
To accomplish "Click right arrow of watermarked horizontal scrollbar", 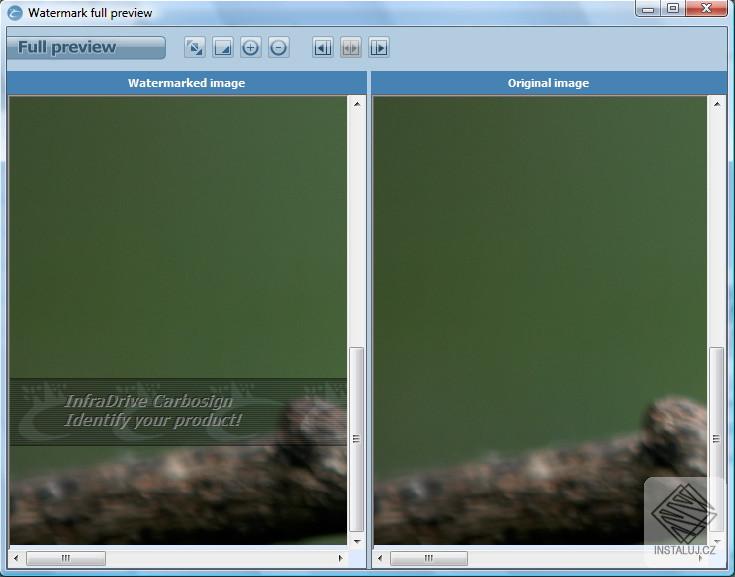I will coord(340,558).
